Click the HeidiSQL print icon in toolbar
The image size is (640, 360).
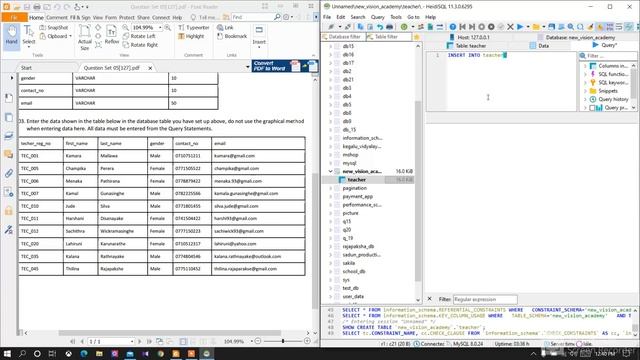[x=389, y=27]
